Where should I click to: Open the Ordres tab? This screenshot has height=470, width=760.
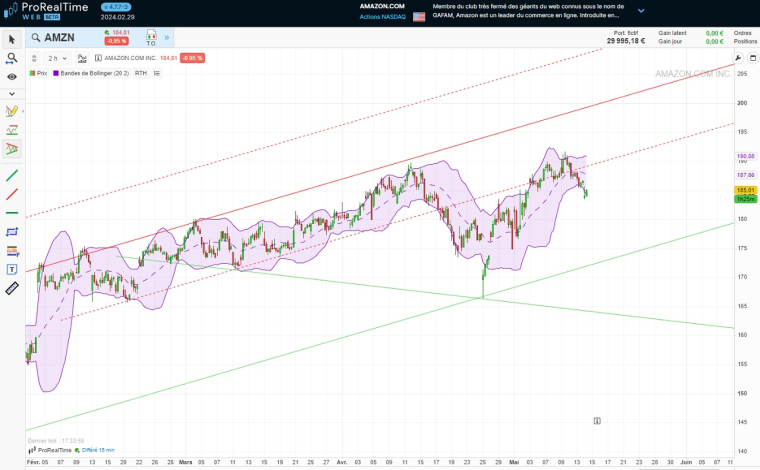click(x=743, y=33)
